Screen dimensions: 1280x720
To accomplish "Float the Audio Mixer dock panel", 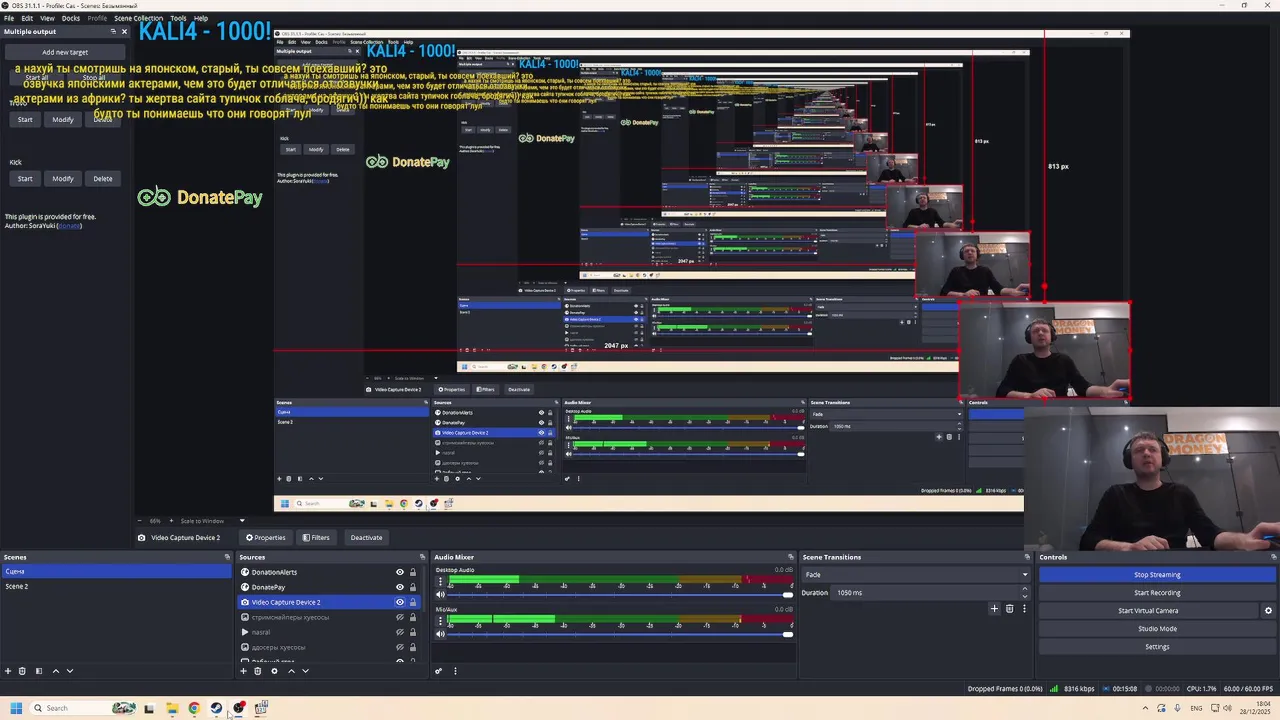I will (x=791, y=557).
